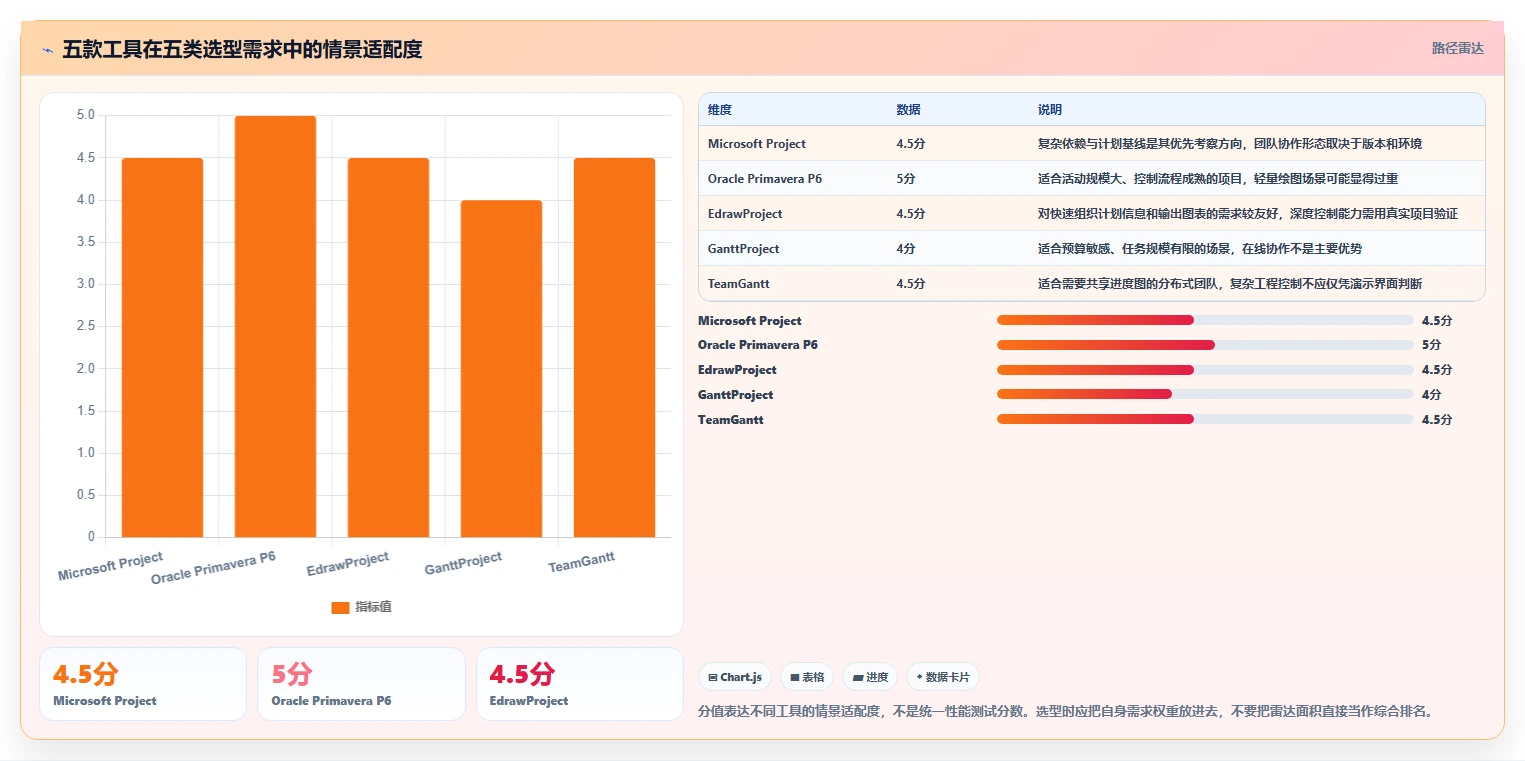
Task: Click the 5.0 y-axis tick value
Action: coord(86,115)
